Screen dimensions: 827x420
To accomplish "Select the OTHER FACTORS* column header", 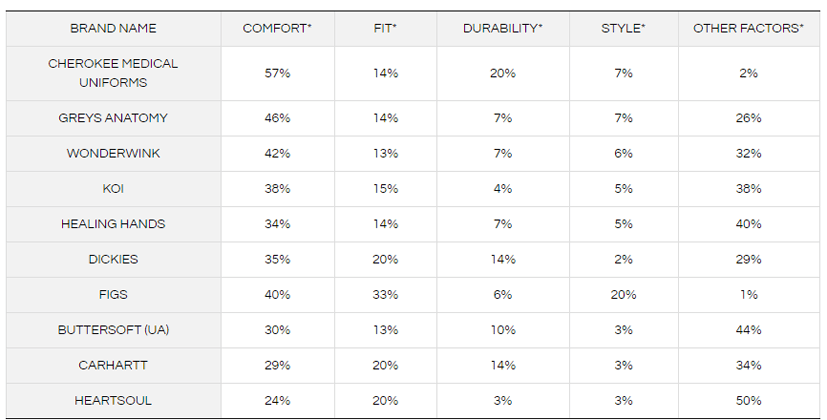I will (748, 28).
